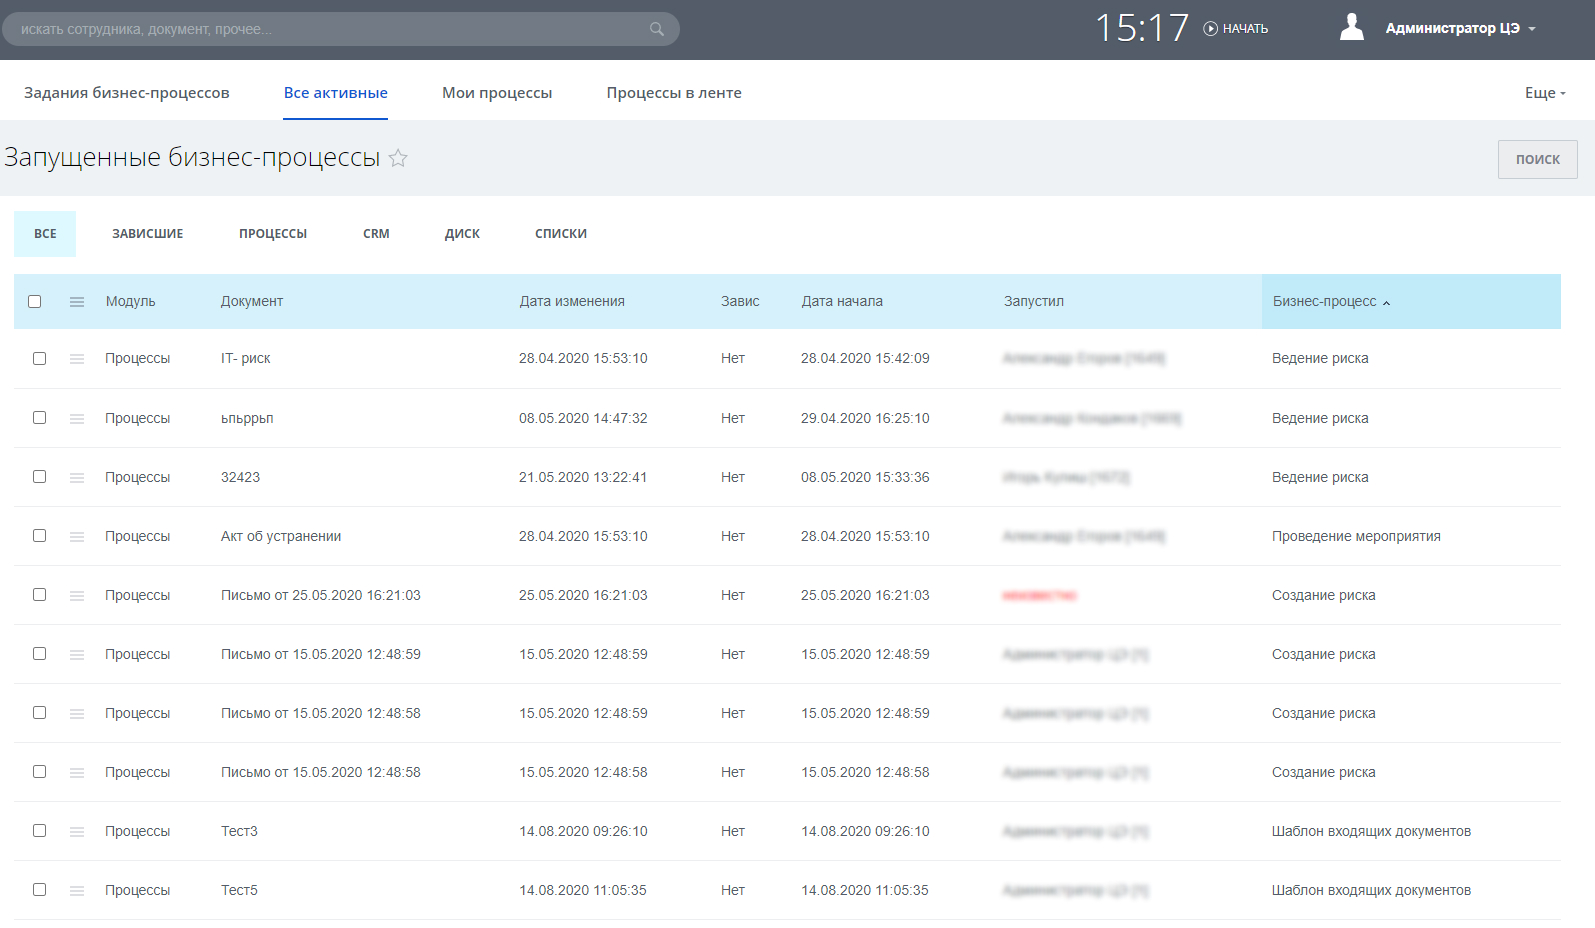Open the row actions menu for Тест5
The width and height of the screenshot is (1595, 928).
point(77,891)
